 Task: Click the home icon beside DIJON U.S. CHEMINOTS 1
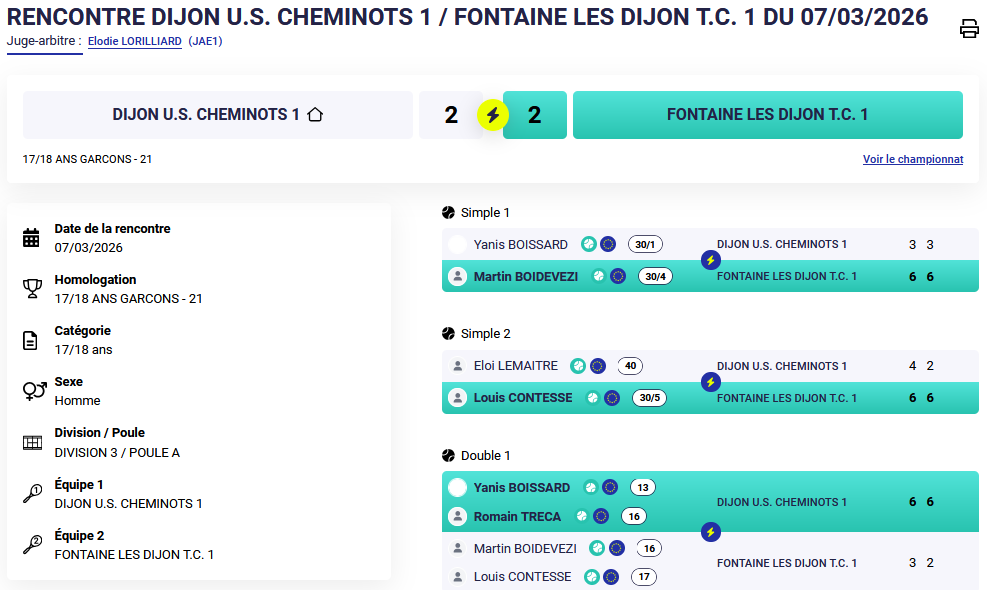(x=315, y=115)
